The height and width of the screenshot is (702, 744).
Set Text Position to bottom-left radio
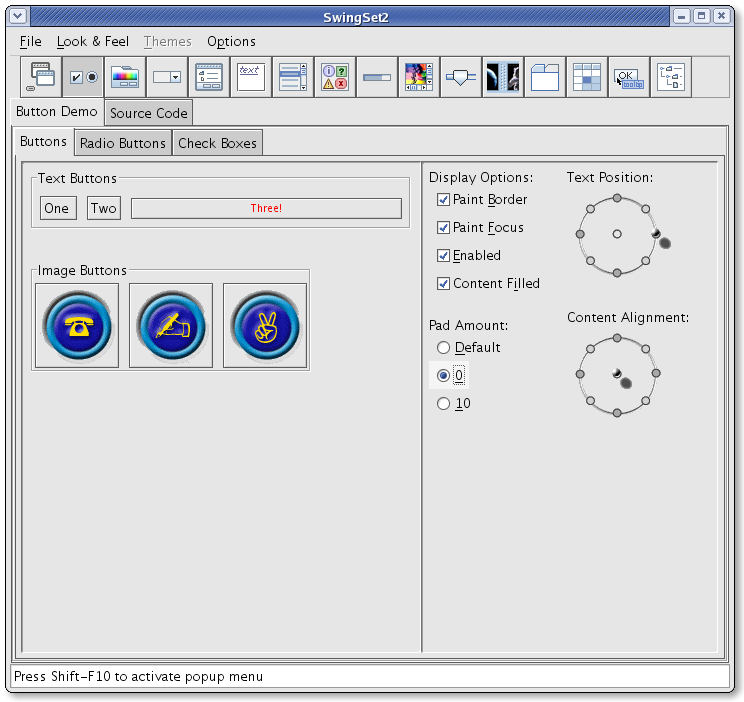click(590, 261)
